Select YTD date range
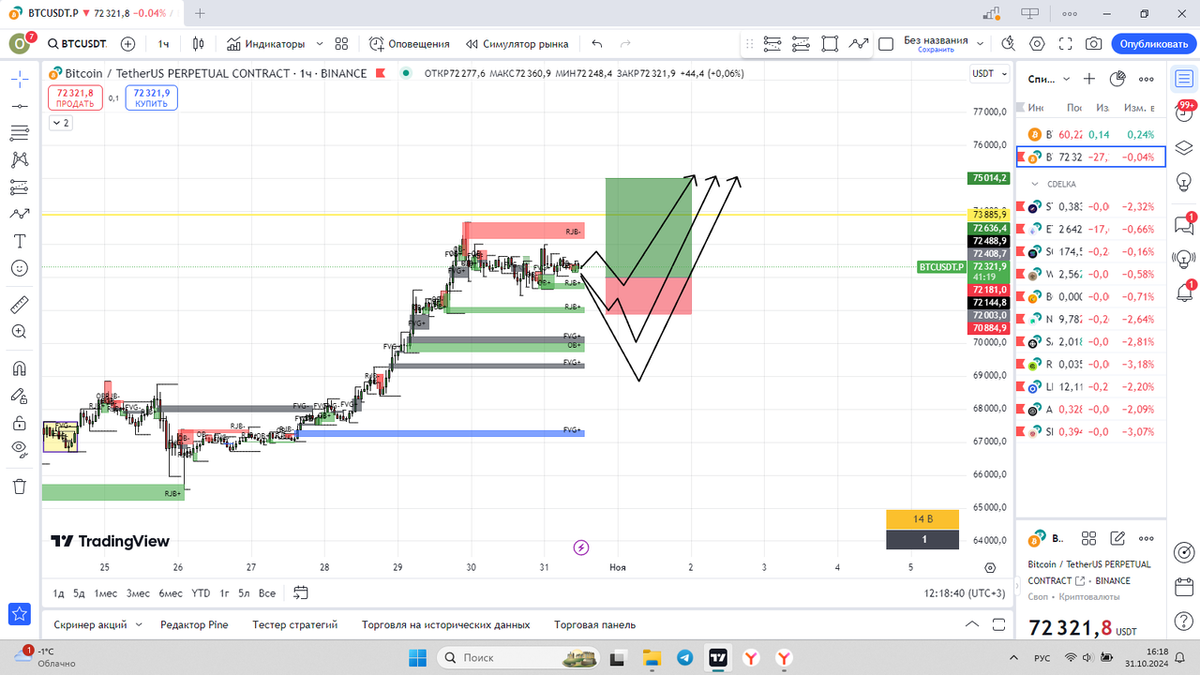The height and width of the screenshot is (675, 1200). tap(201, 593)
